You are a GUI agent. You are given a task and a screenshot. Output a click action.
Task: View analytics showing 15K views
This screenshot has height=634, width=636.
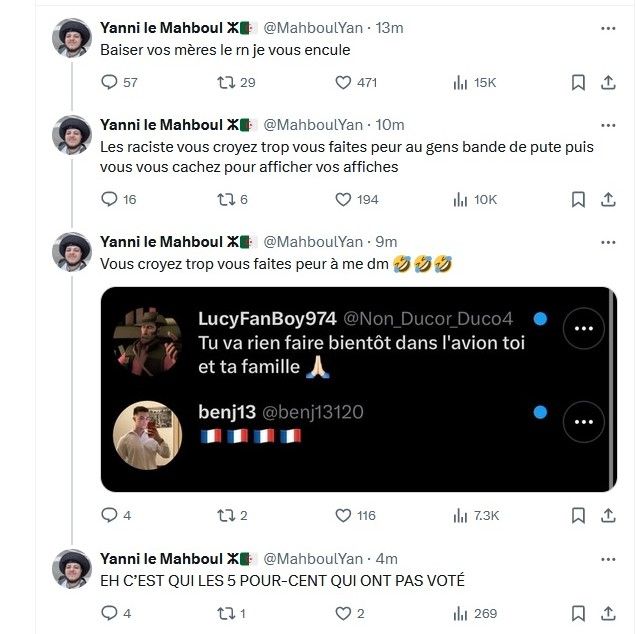[x=460, y=83]
